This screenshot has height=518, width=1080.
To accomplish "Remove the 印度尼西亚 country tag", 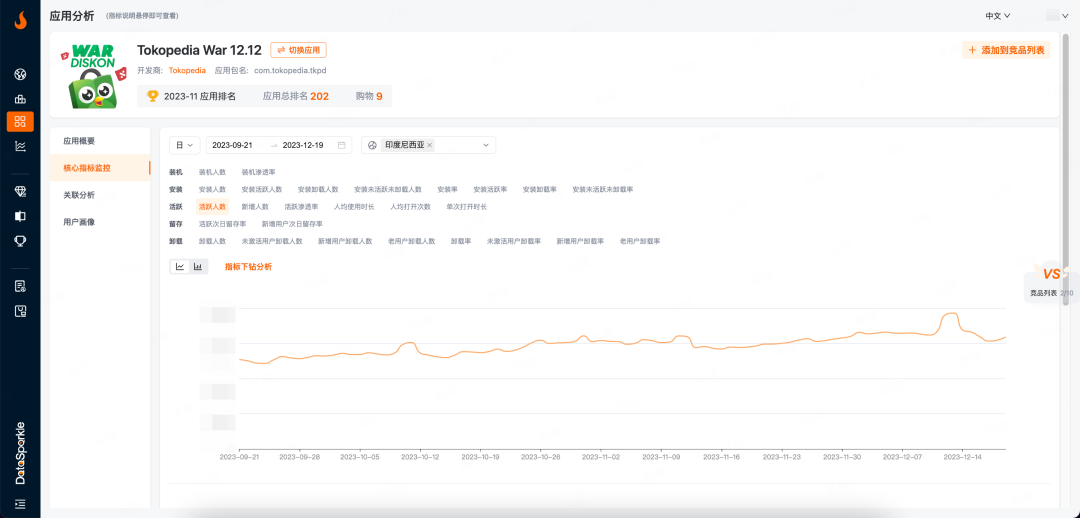I will coord(430,145).
